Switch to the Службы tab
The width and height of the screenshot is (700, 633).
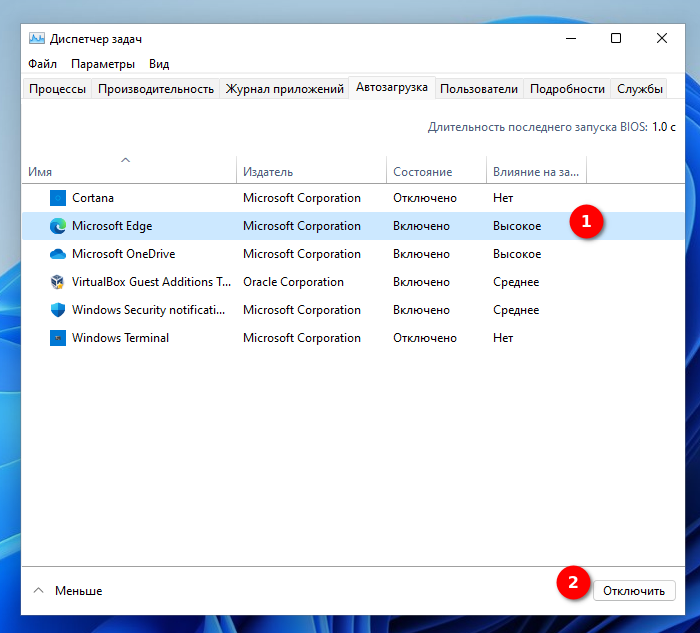(x=639, y=89)
